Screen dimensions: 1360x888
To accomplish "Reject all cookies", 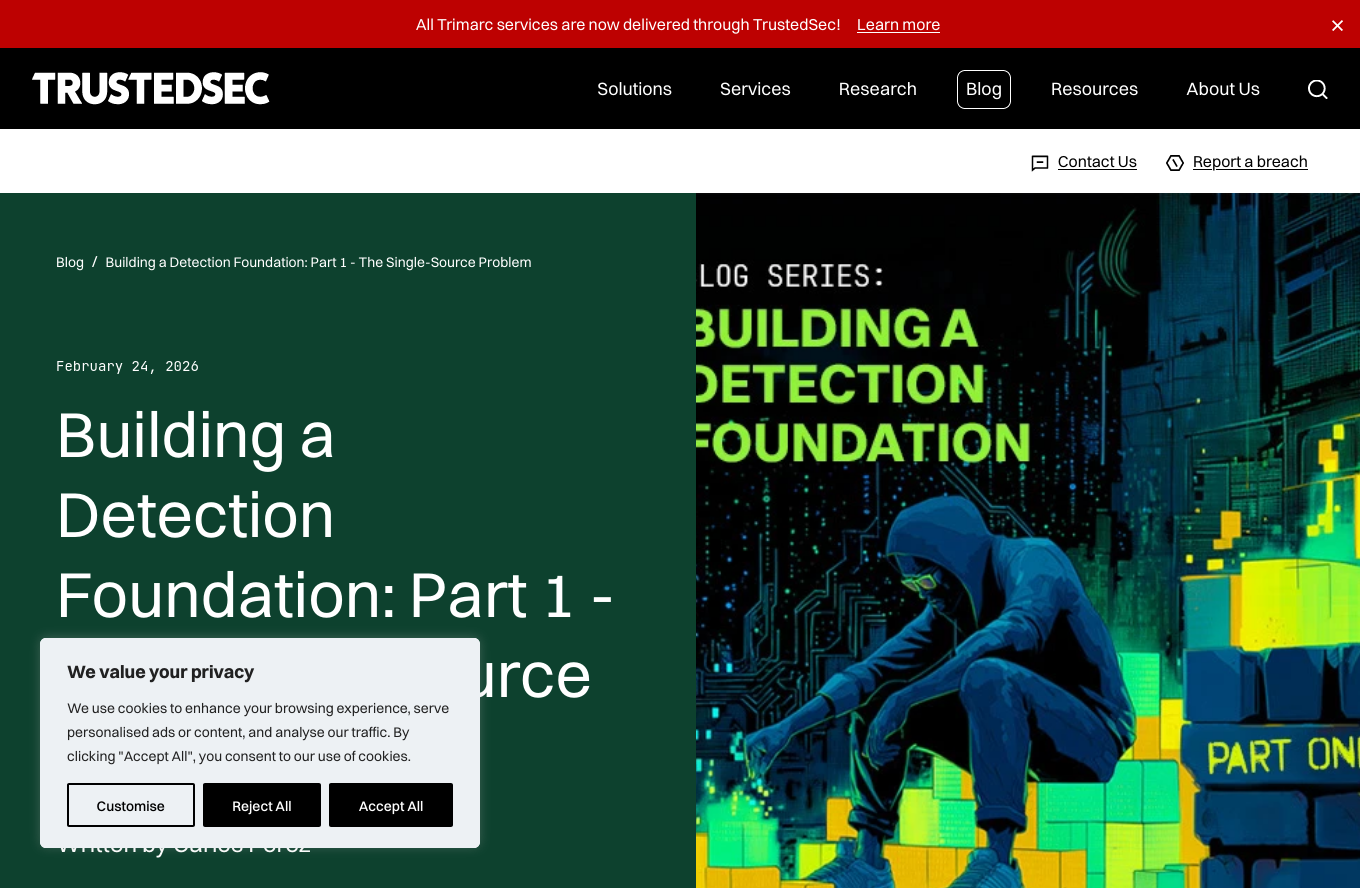I will coord(262,806).
